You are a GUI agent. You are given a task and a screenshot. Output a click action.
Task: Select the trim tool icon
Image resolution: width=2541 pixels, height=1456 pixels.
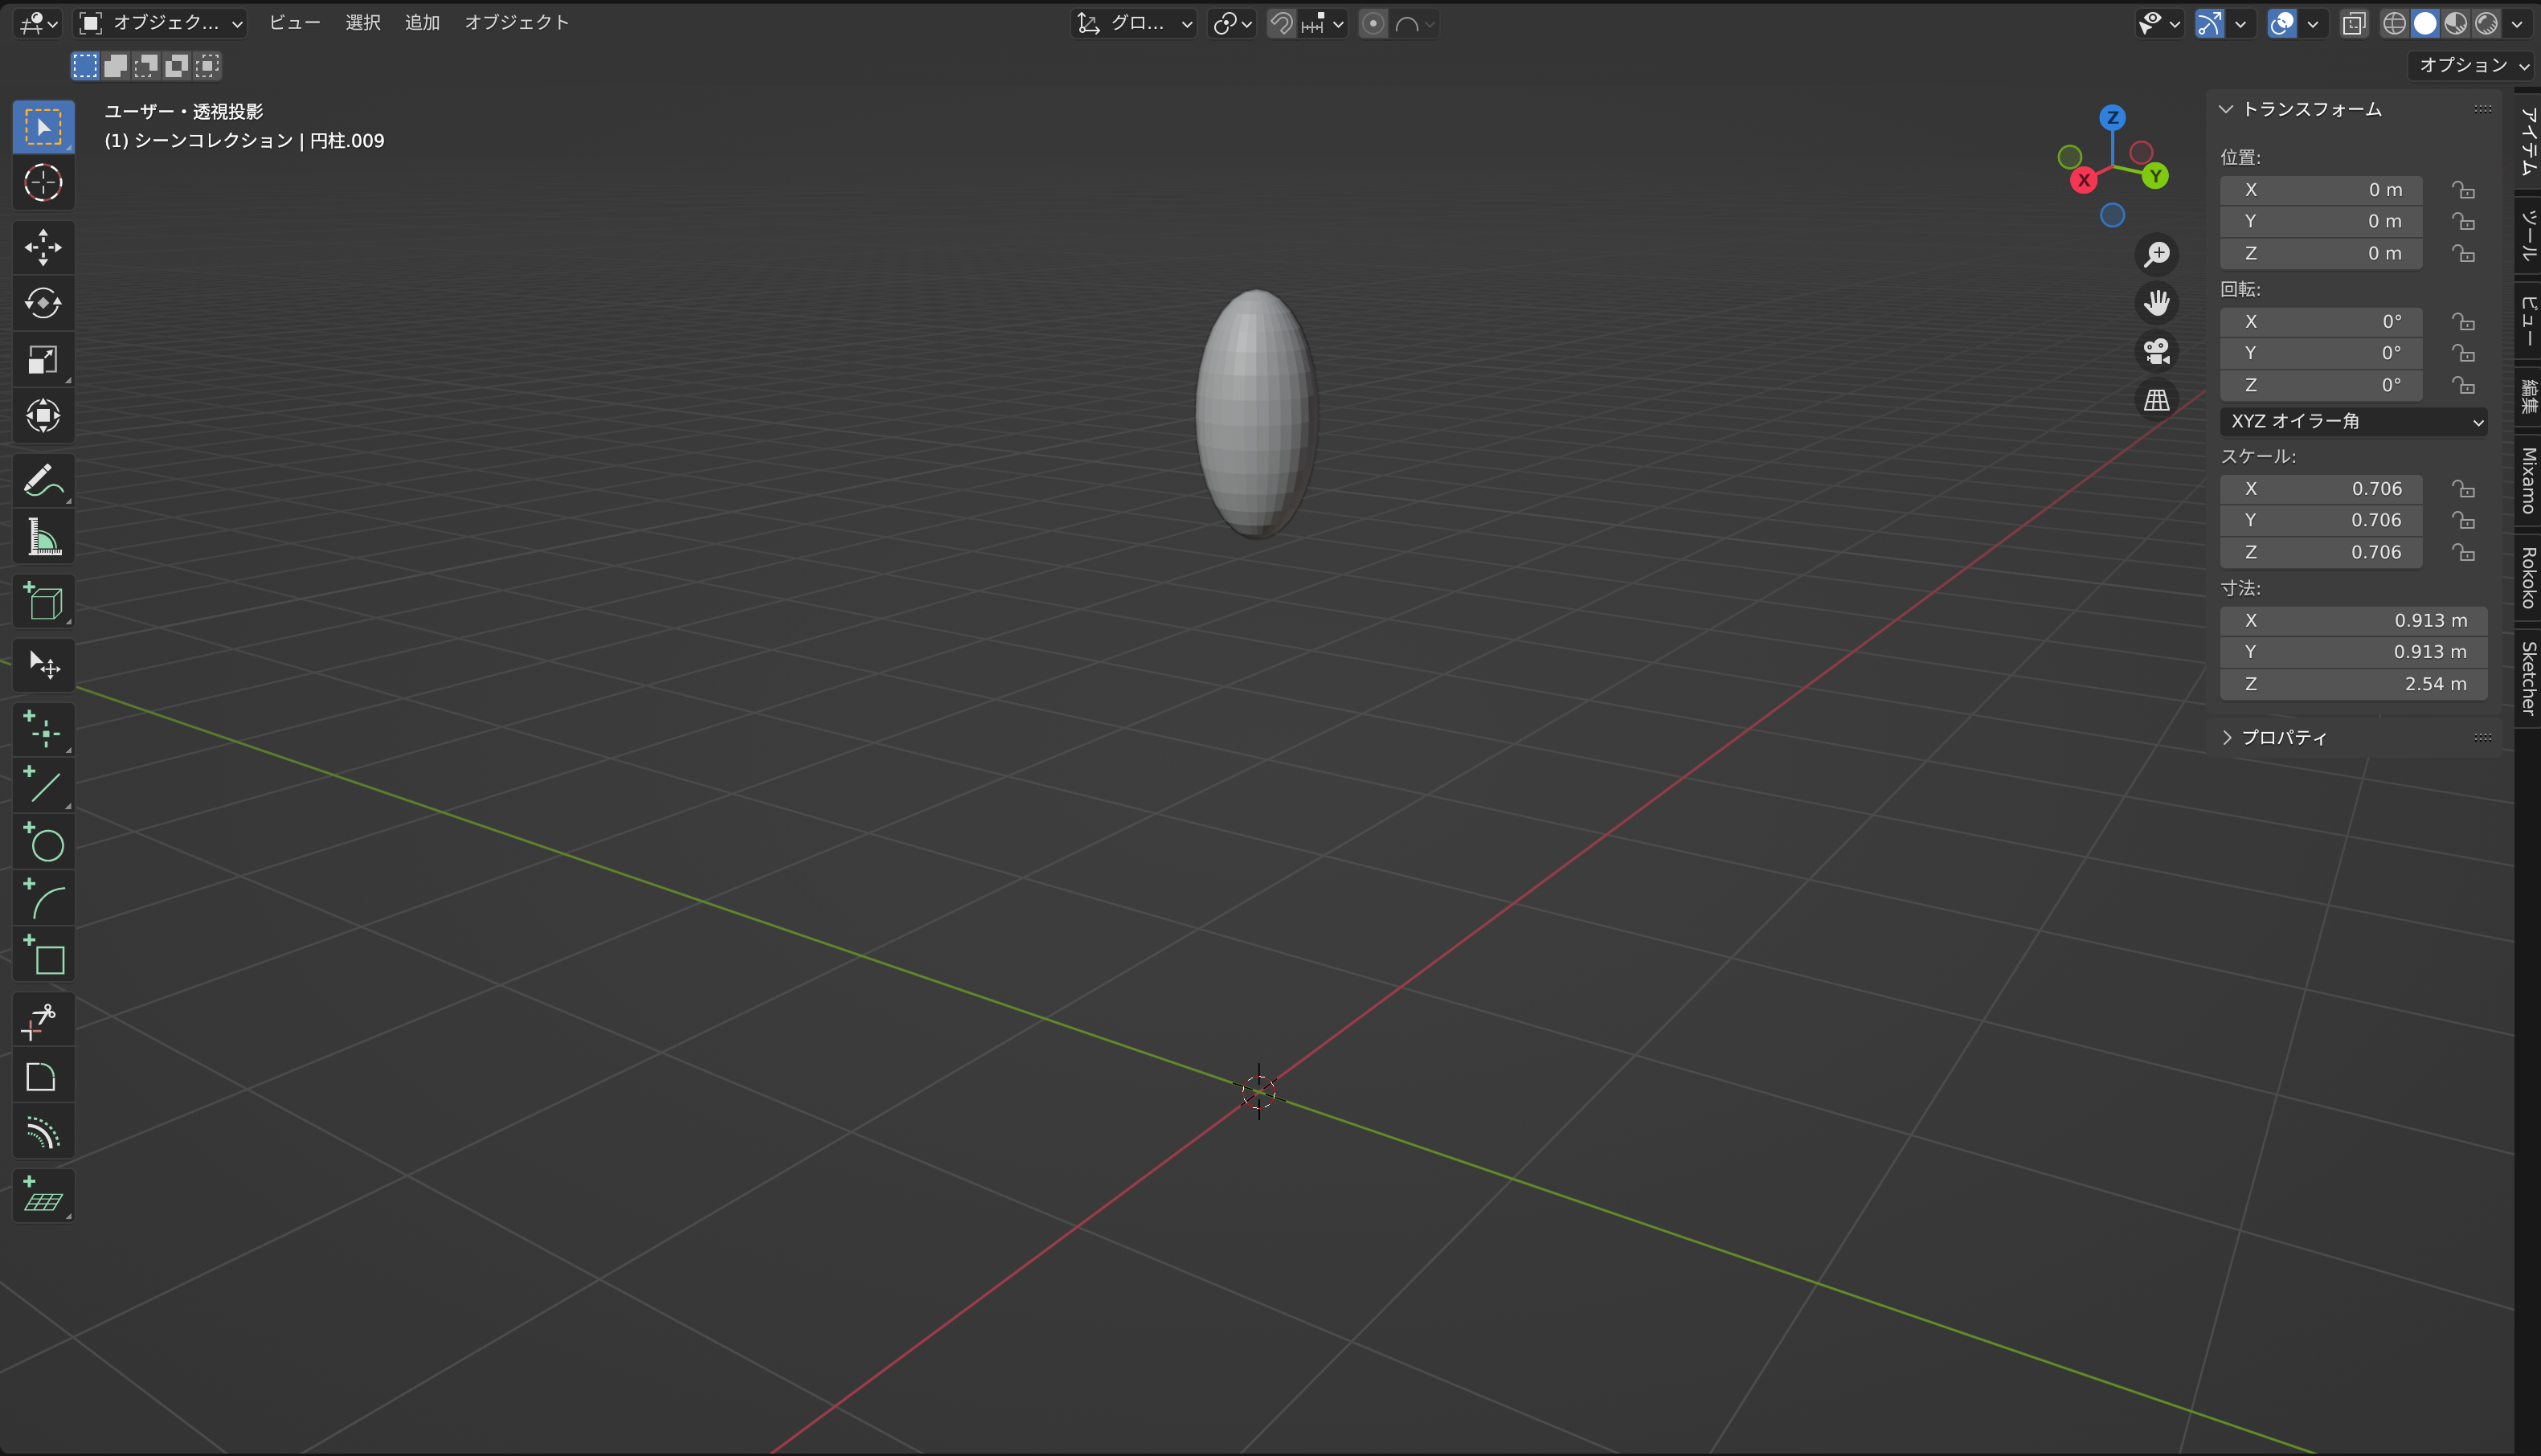[43, 1020]
